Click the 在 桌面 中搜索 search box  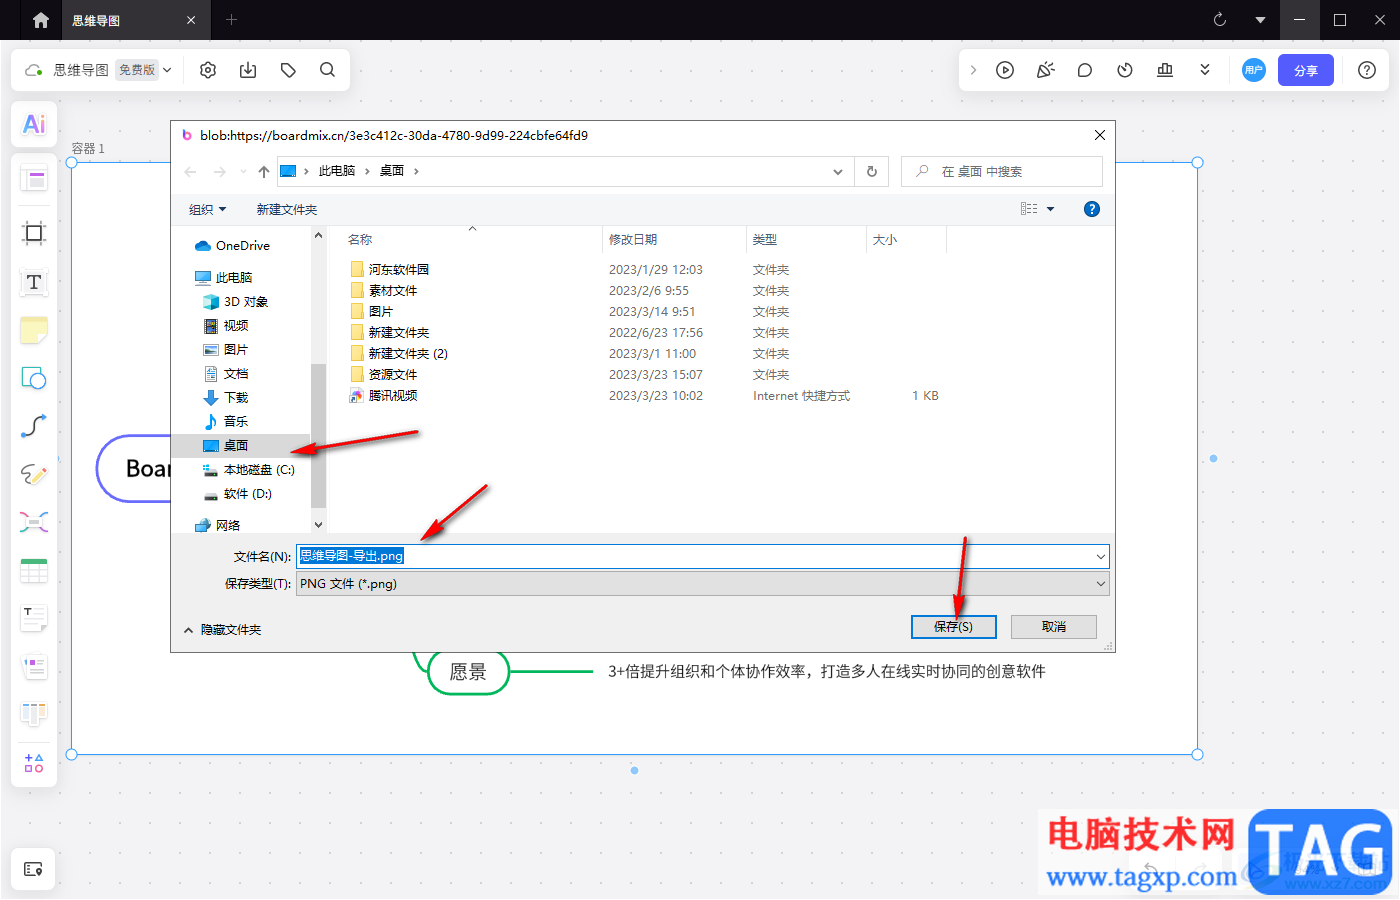(1002, 172)
